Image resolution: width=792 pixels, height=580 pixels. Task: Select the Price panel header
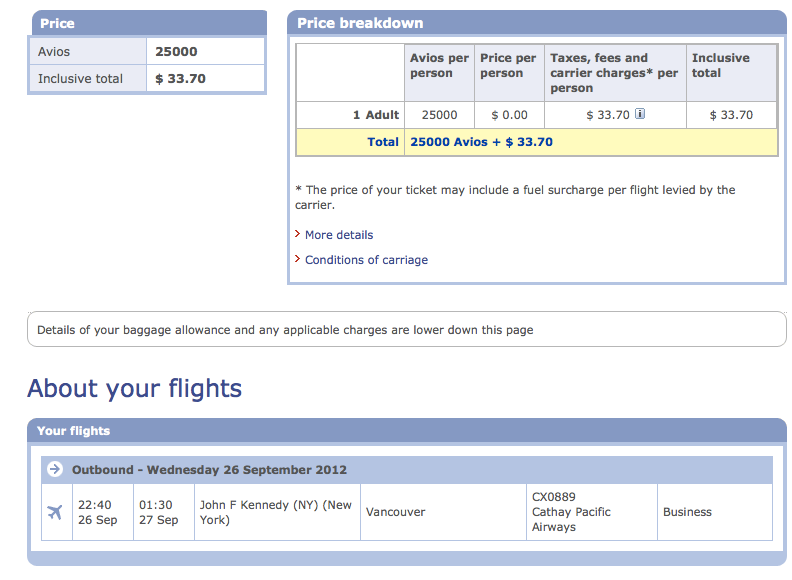click(x=147, y=23)
